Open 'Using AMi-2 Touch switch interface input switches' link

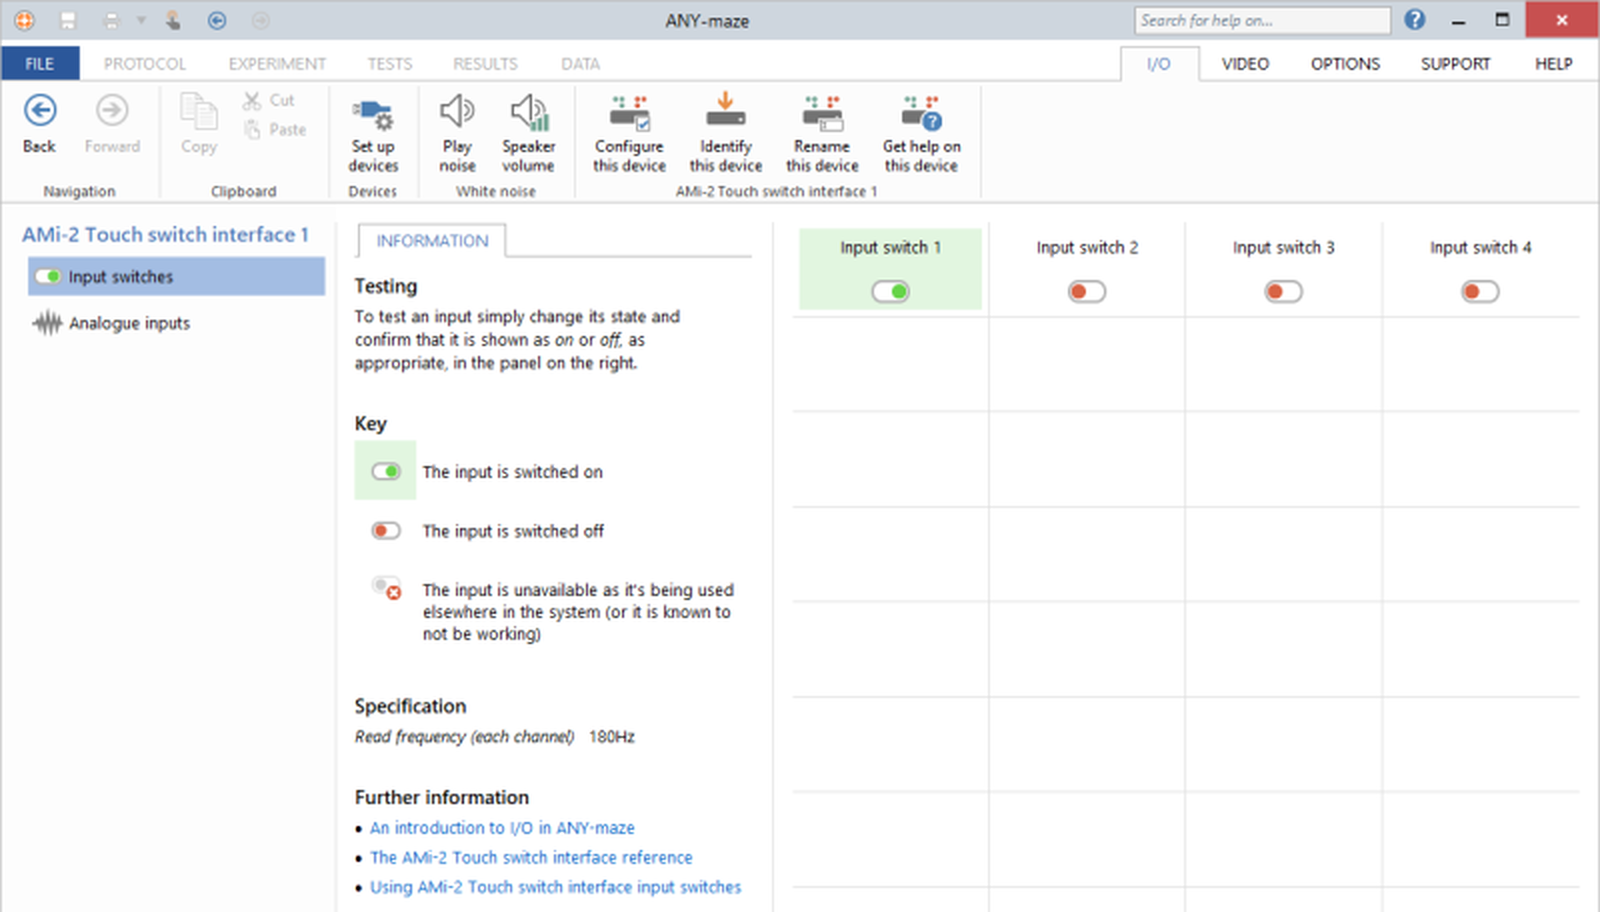[555, 886]
